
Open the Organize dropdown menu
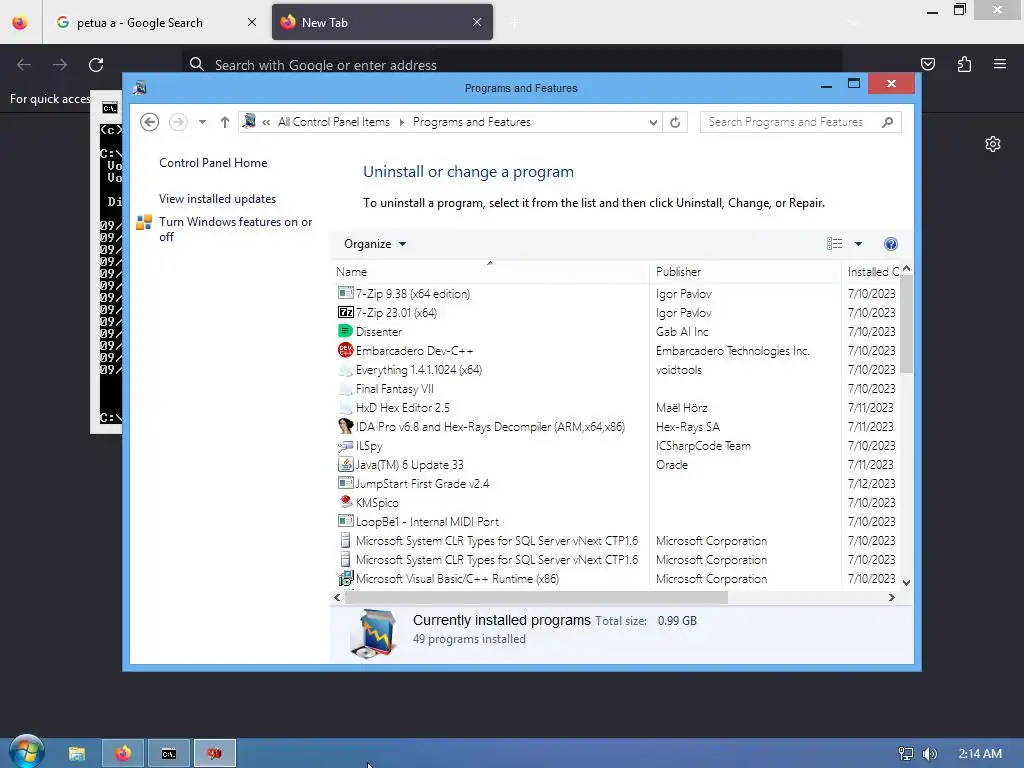(375, 244)
